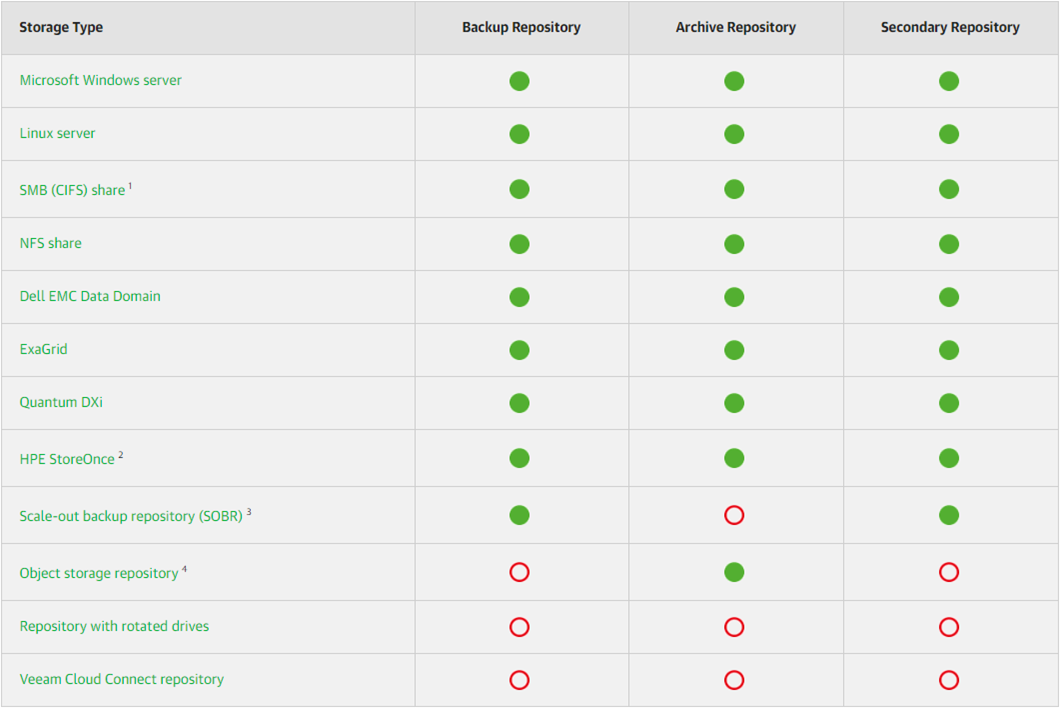This screenshot has height=708, width=1060.
Task: Click the Backup Repository column header
Action: pyautogui.click(x=521, y=28)
